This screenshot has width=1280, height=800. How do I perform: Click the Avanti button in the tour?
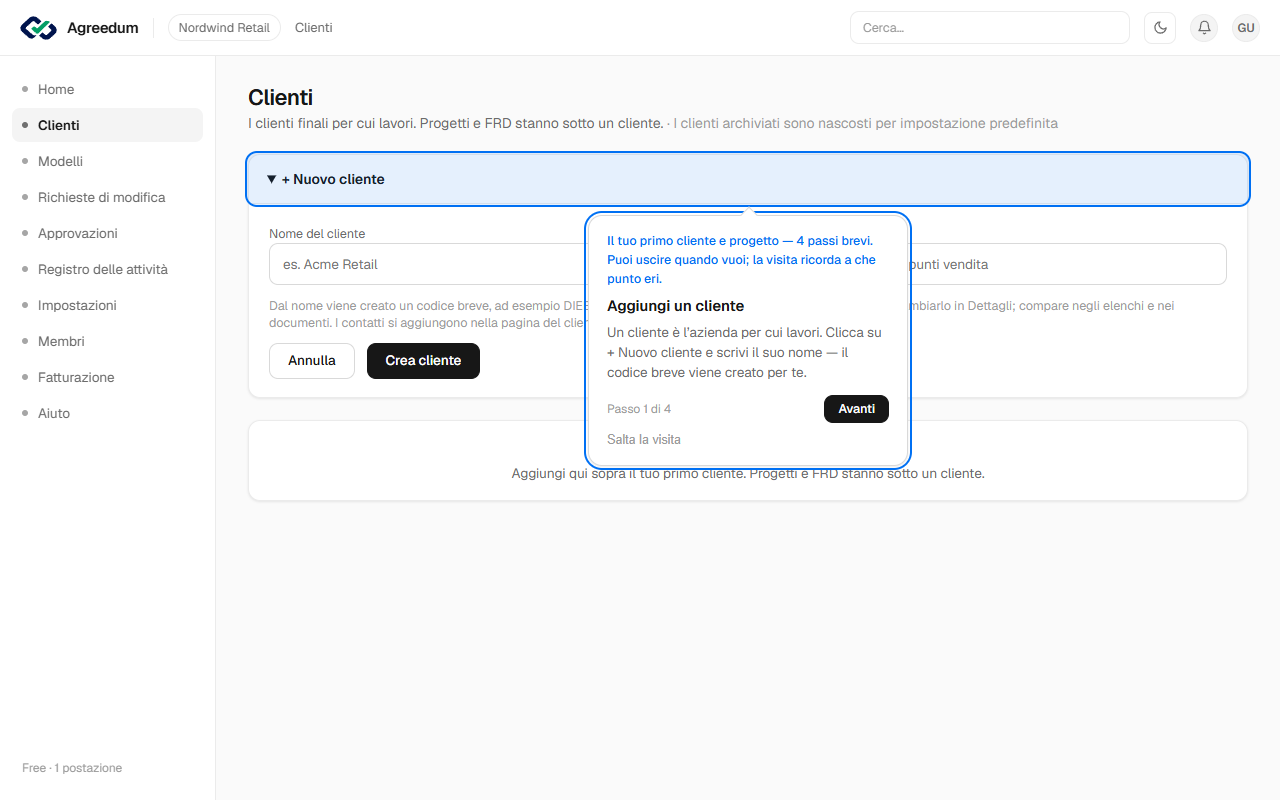pos(856,409)
